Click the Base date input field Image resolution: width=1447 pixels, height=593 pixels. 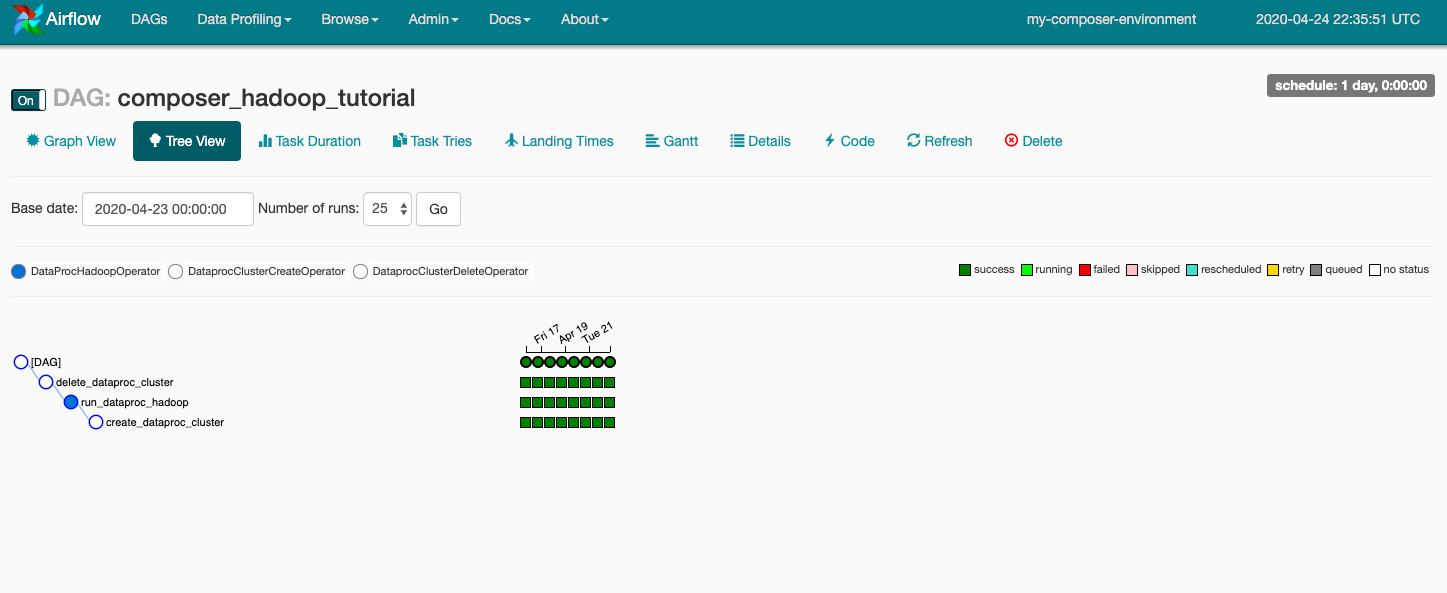tap(167, 209)
